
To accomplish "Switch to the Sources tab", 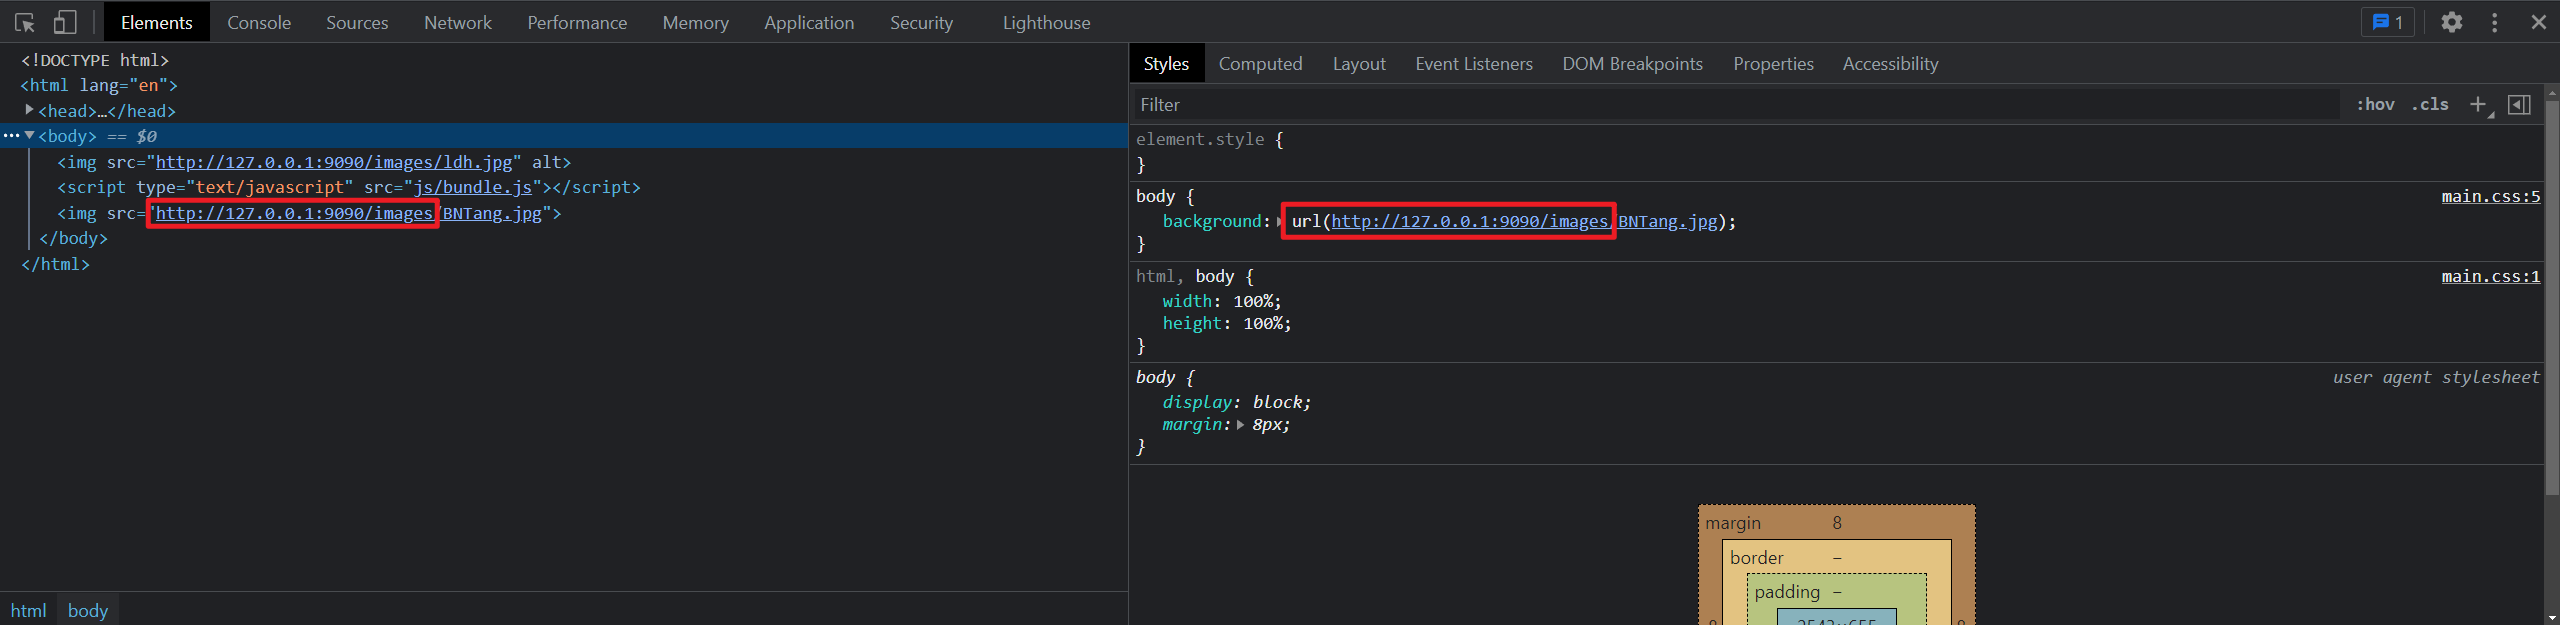I will coord(357,22).
